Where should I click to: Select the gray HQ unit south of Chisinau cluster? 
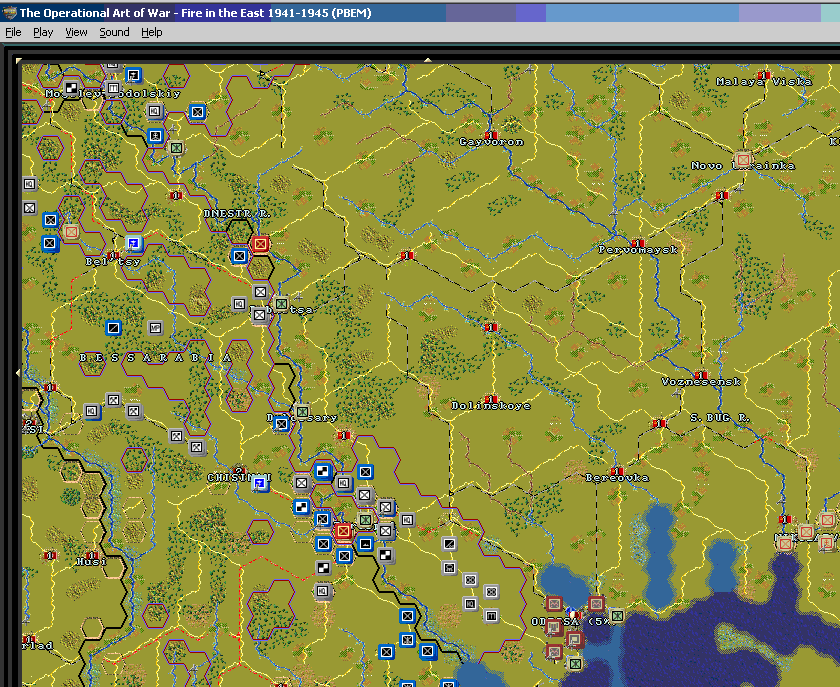pos(322,591)
